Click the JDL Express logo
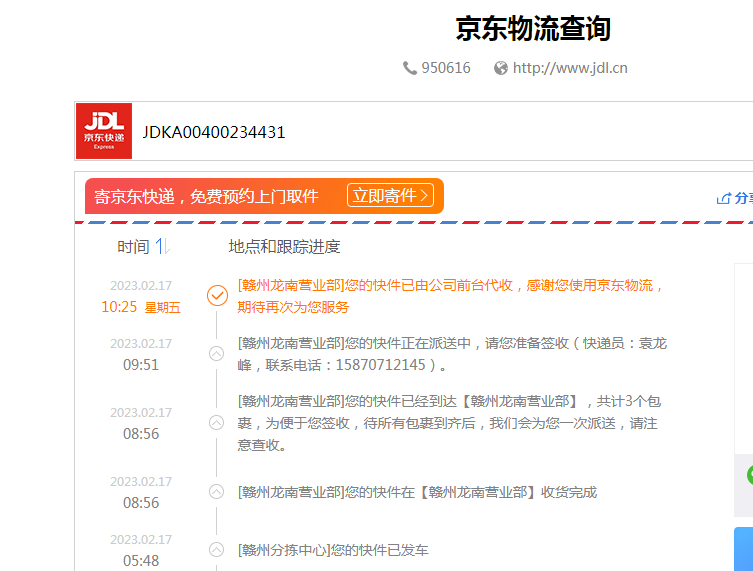Screen dimensions: 753x571 (104, 131)
